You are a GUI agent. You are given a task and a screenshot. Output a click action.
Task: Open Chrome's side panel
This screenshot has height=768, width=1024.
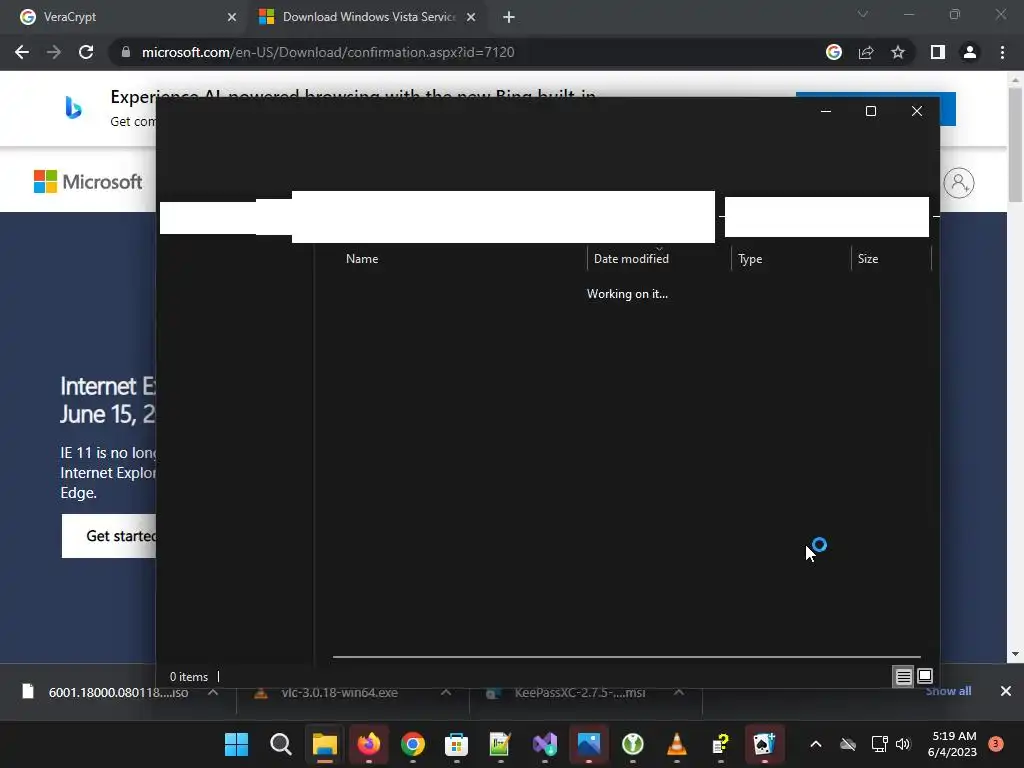tap(938, 52)
